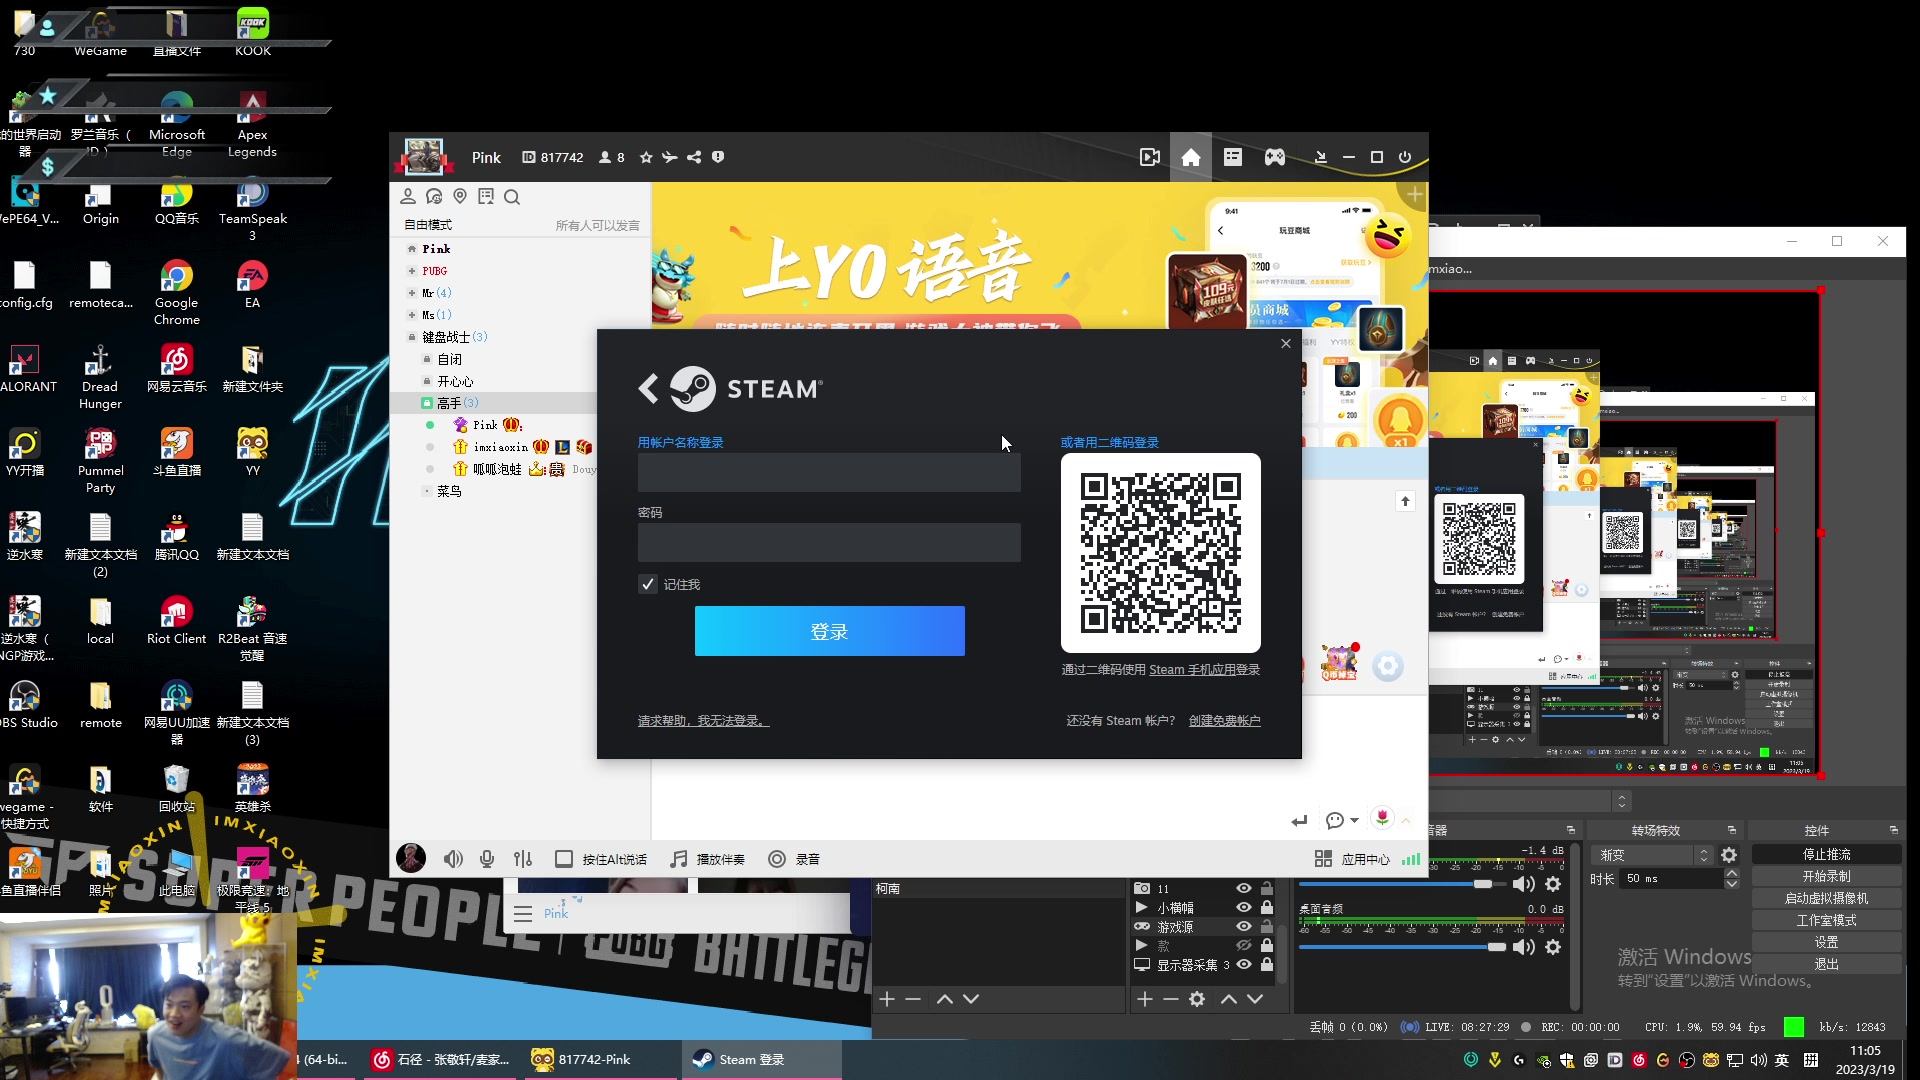This screenshot has height=1080, width=1920.
Task: Open the search icon in YY channel panel
Action: [x=512, y=197]
